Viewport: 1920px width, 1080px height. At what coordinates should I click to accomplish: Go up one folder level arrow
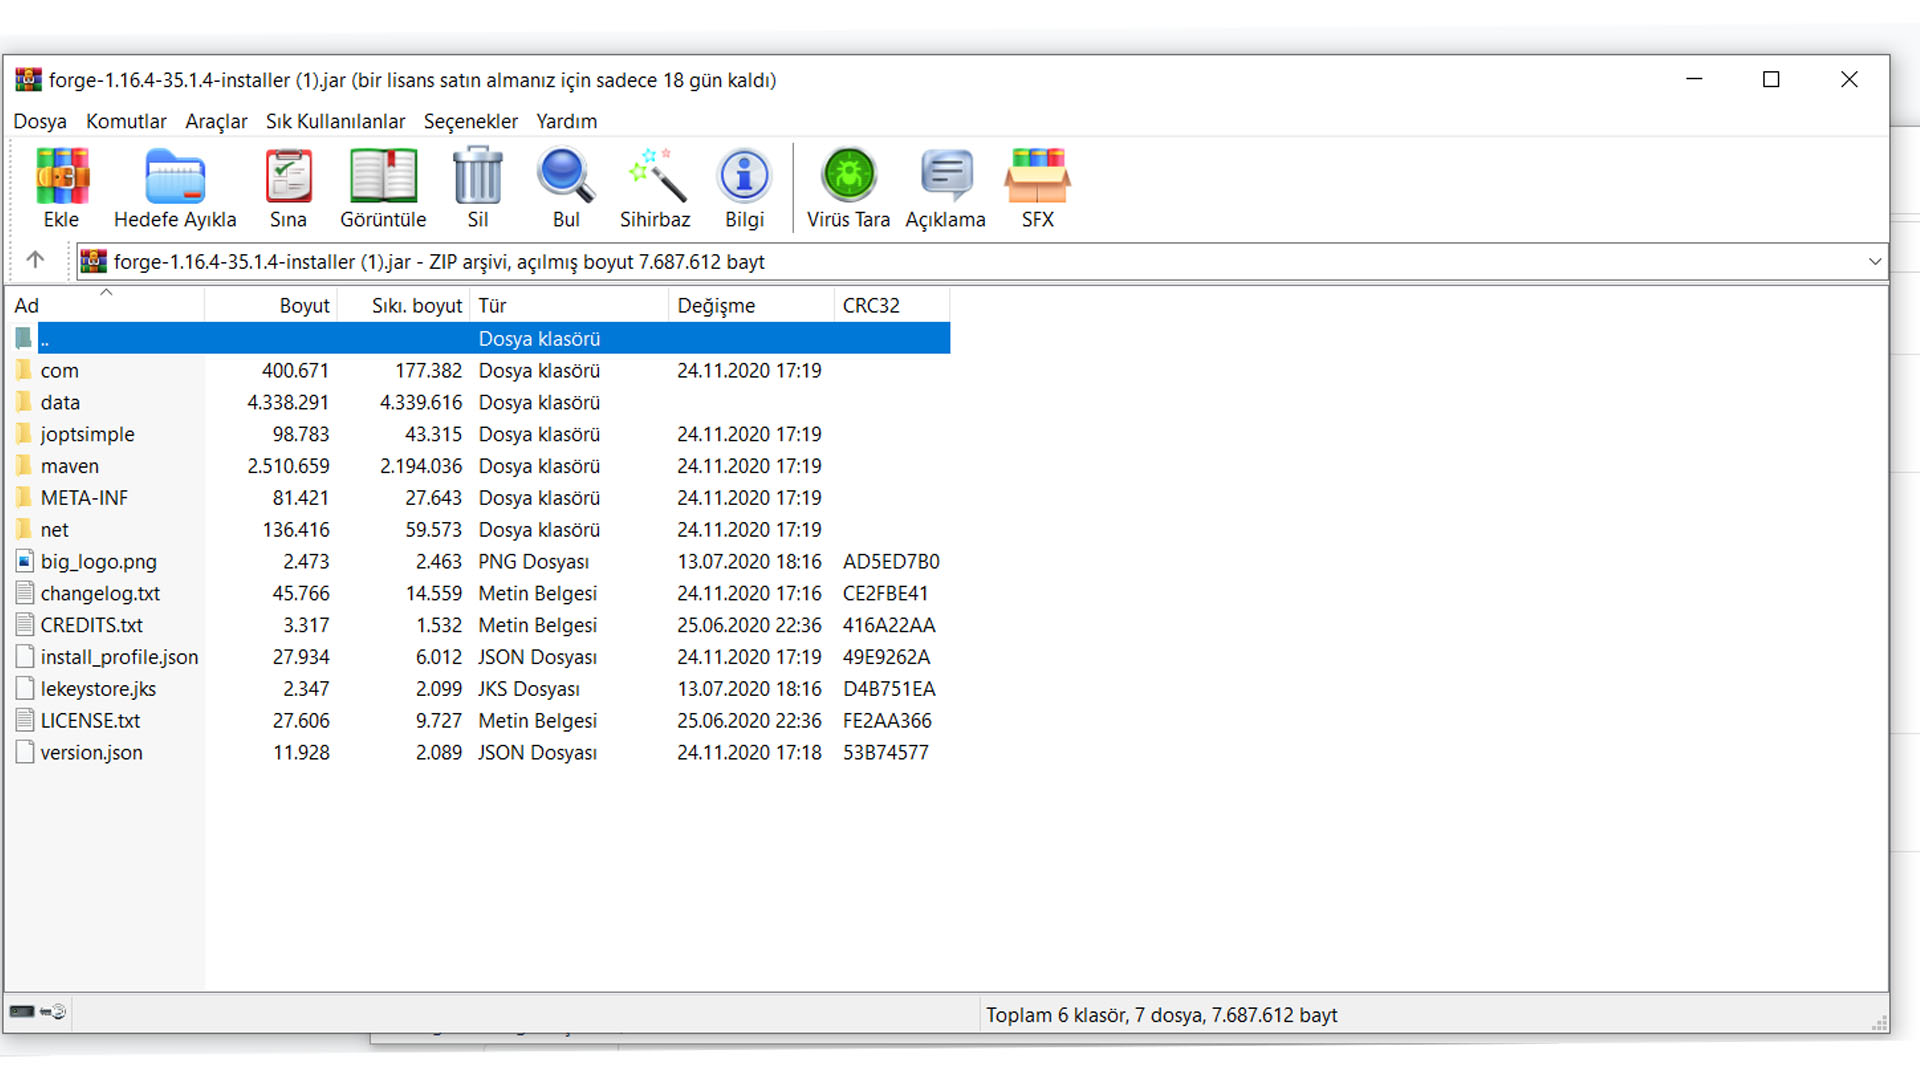tap(35, 260)
